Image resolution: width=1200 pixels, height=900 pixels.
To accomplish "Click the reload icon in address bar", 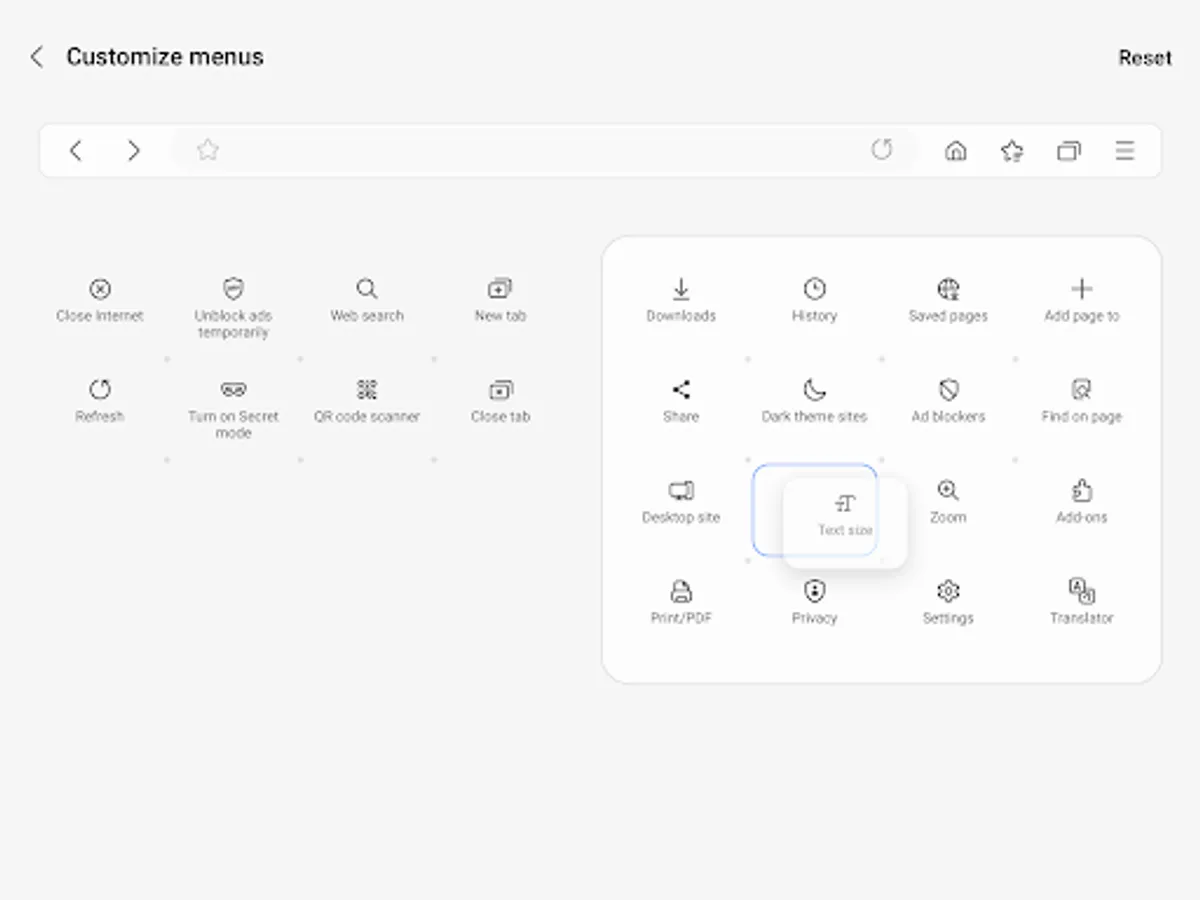I will 881,150.
